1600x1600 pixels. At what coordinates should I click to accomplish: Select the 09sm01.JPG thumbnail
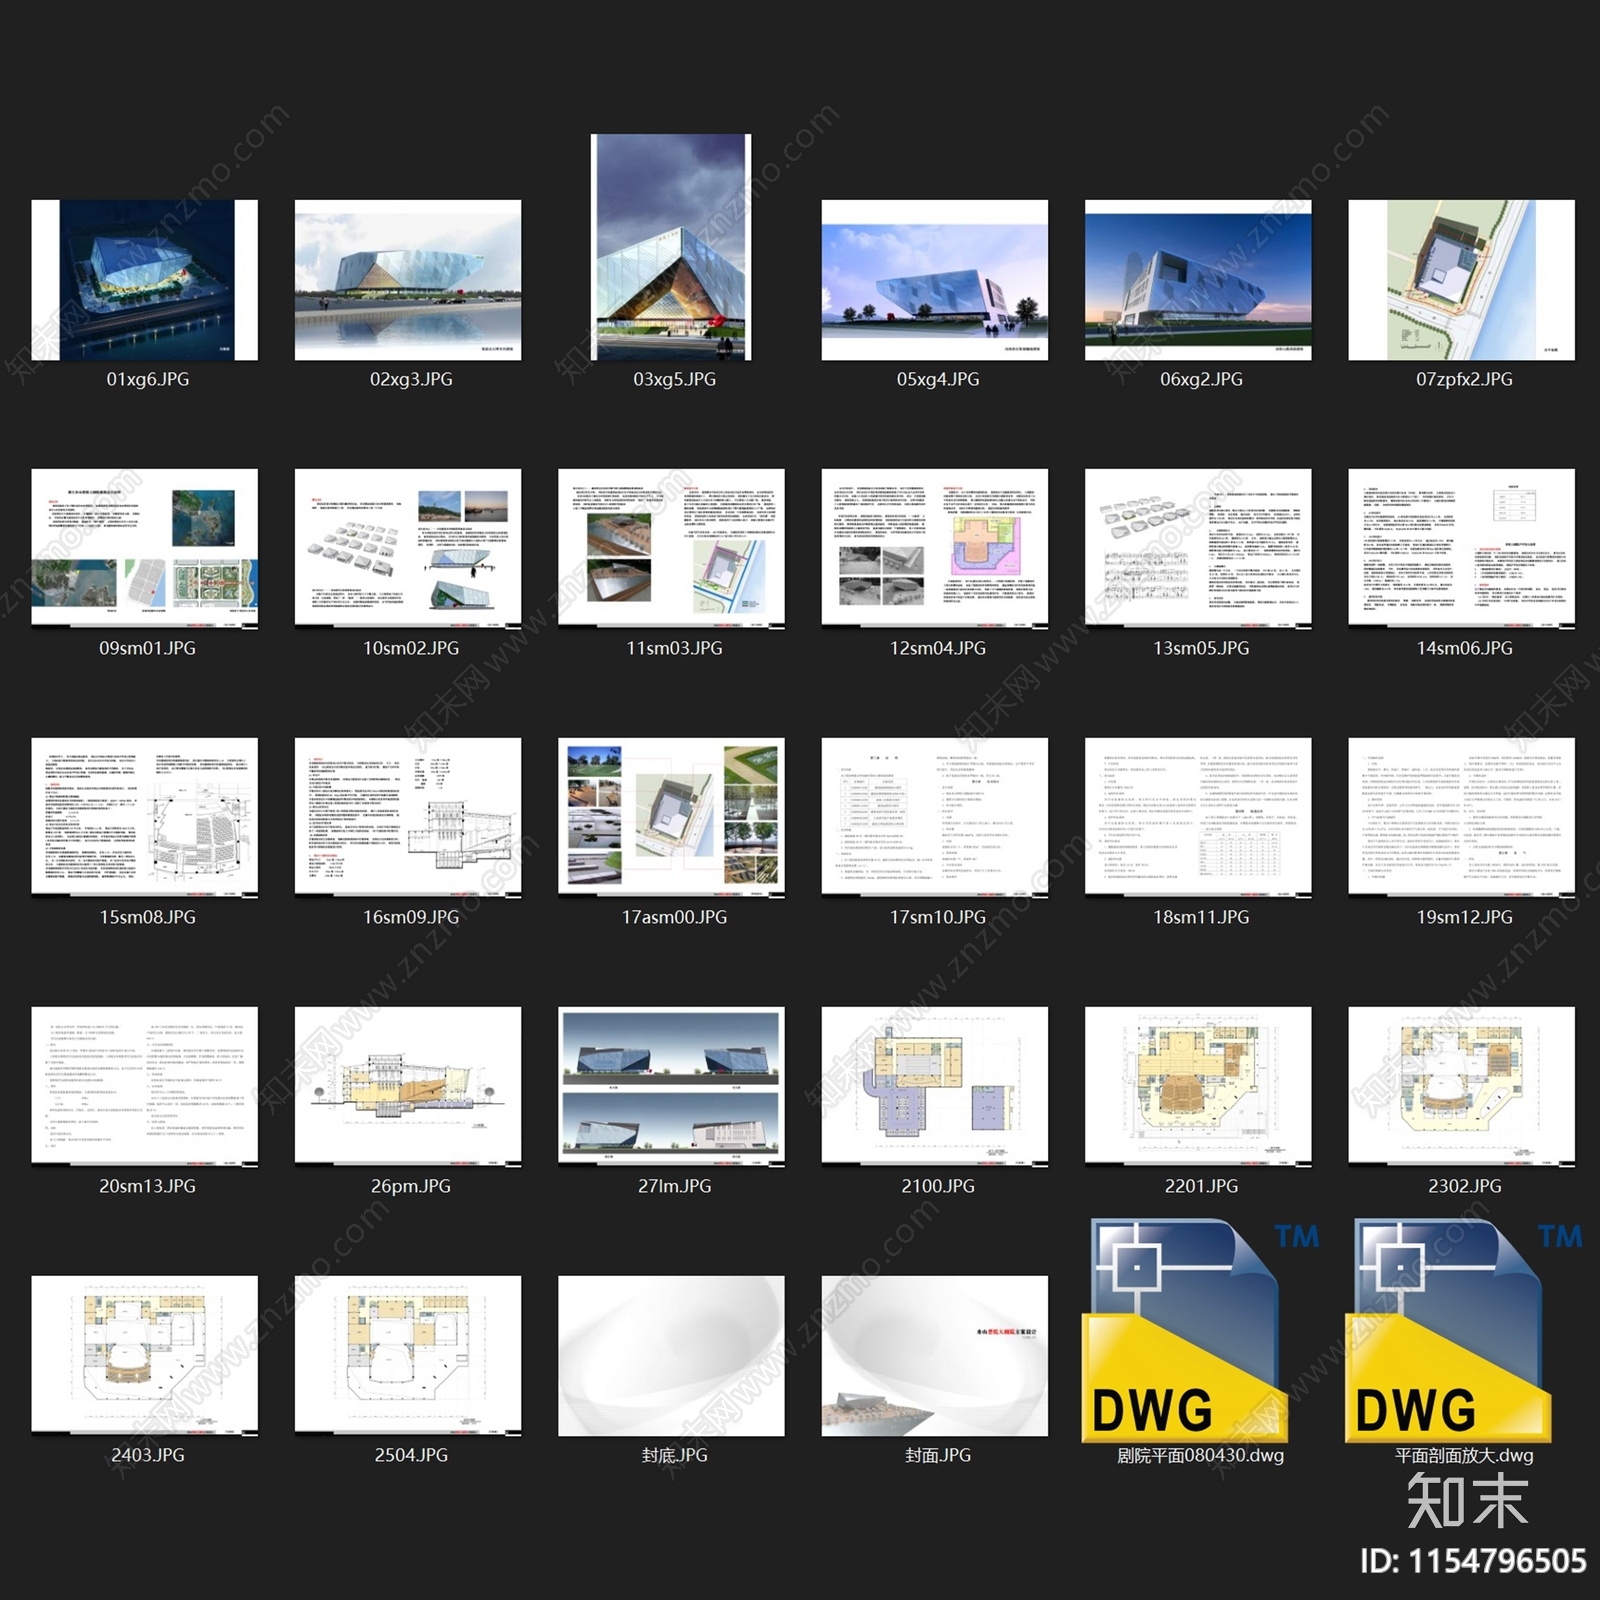[x=145, y=549]
